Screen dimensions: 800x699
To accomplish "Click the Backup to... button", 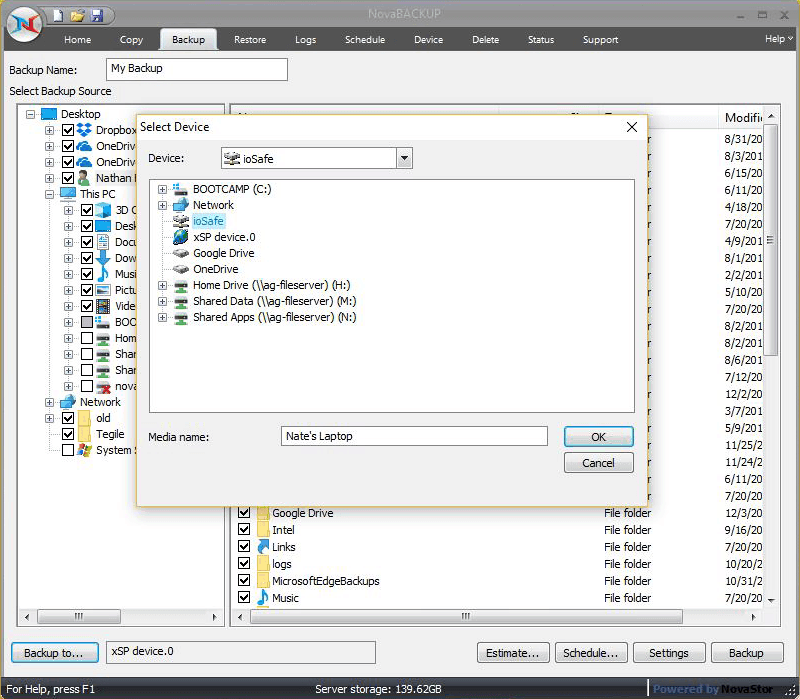I will (x=55, y=653).
